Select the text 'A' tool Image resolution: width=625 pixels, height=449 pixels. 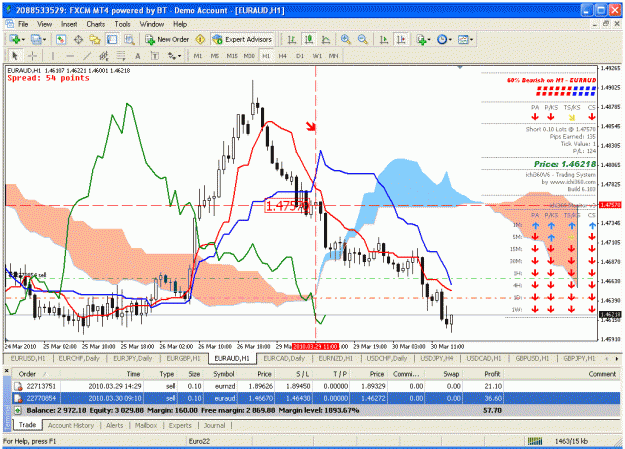tap(138, 56)
